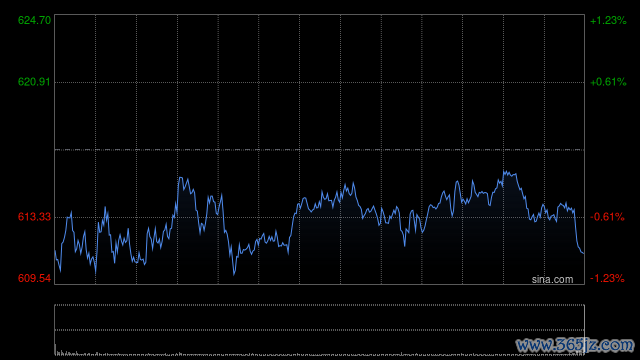Click the lowest dip of the blue price line
Screen dimensions: 640x360
[x=234, y=274]
